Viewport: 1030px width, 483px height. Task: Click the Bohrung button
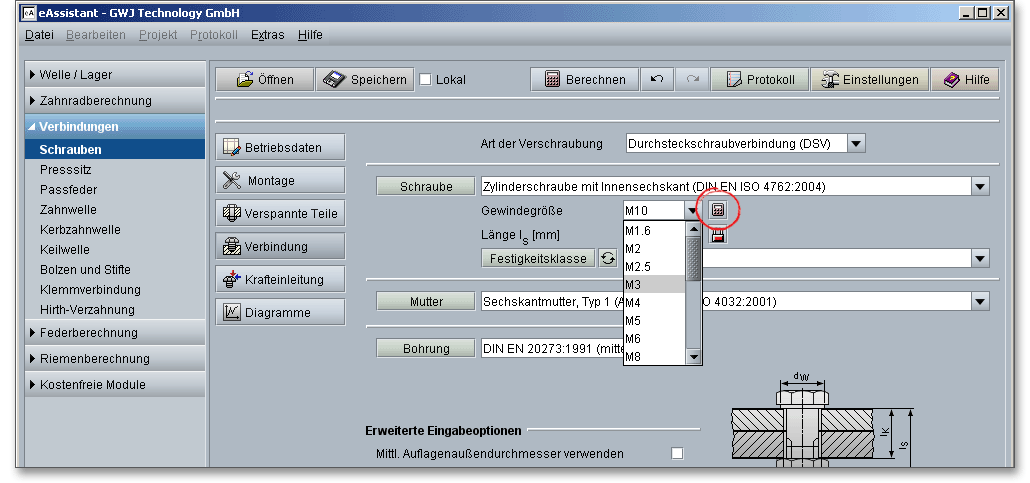click(x=426, y=348)
